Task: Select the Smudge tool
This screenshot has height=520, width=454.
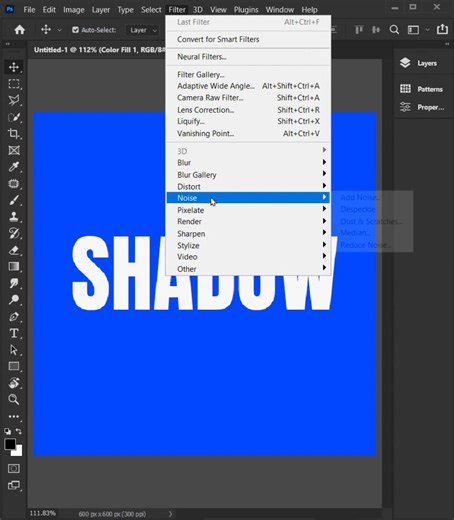Action: point(14,283)
